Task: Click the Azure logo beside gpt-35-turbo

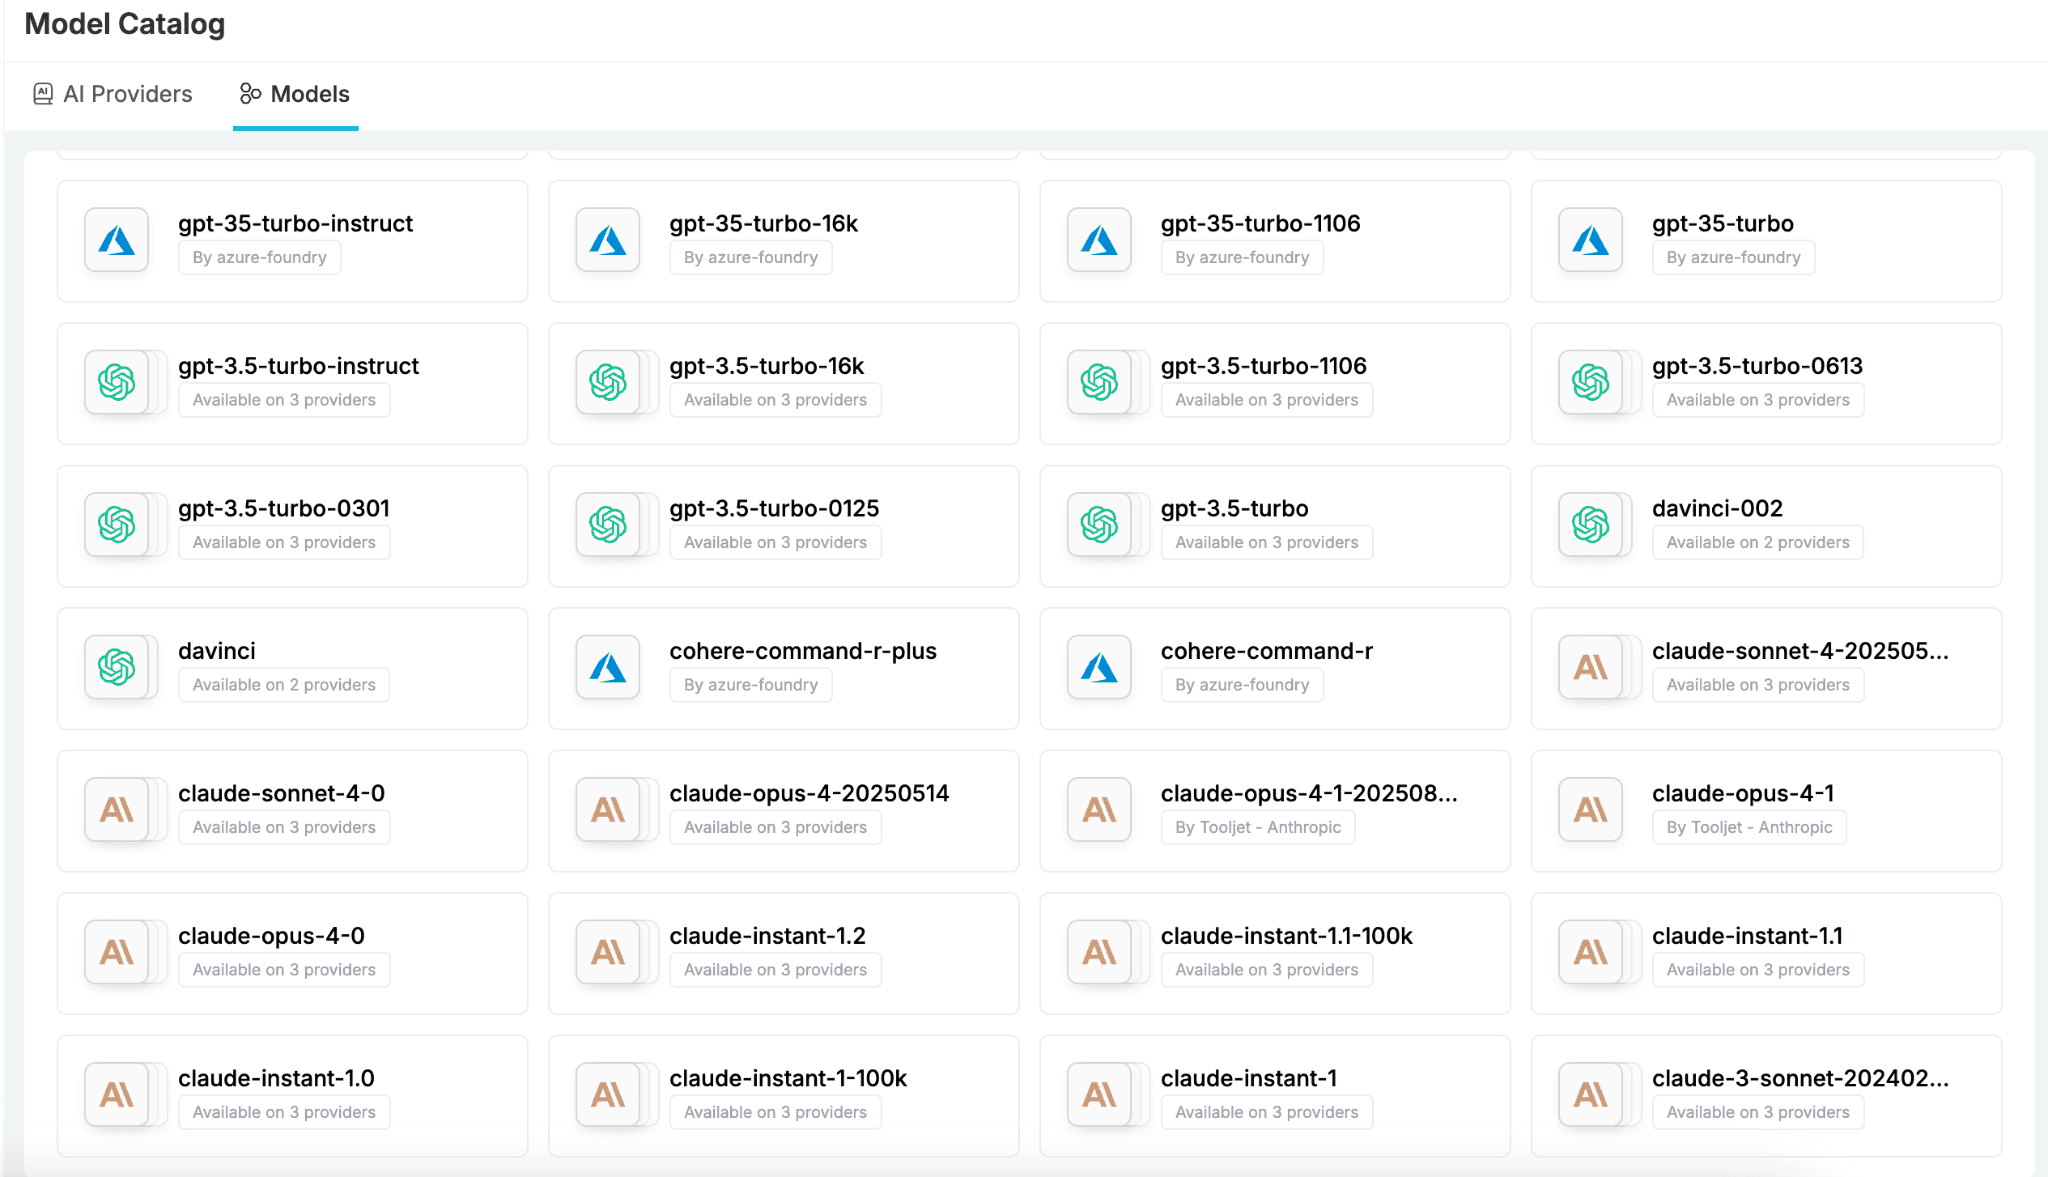Action: [x=1590, y=240]
